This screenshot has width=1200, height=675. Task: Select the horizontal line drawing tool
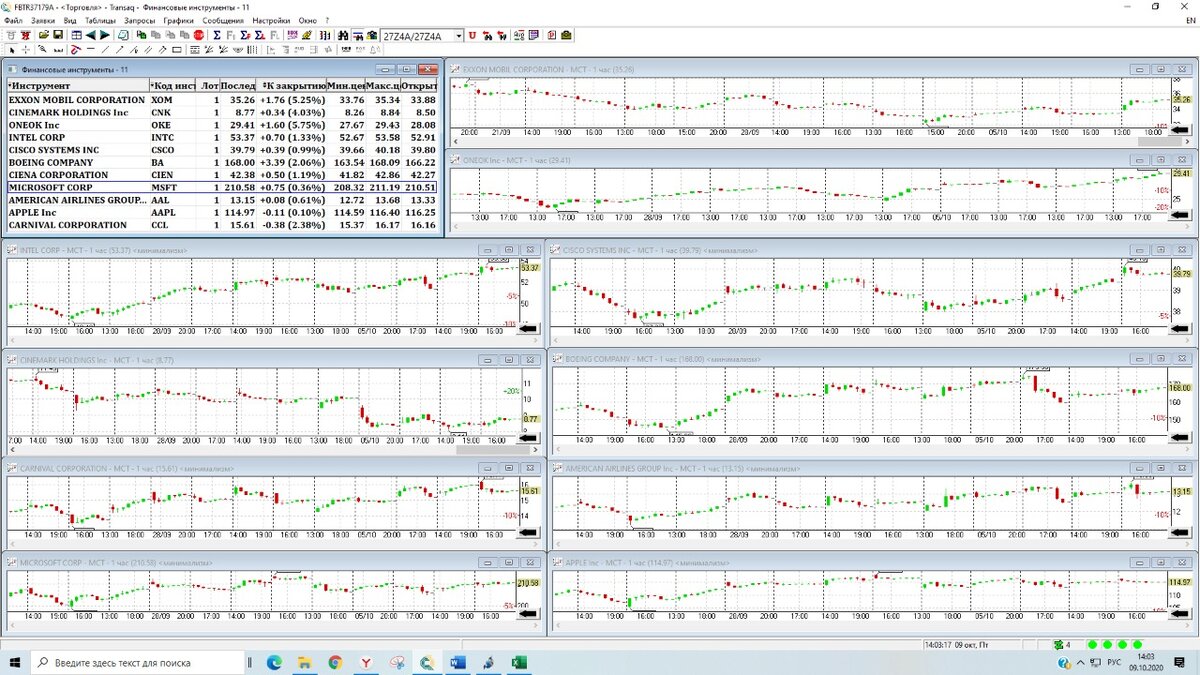click(x=91, y=49)
